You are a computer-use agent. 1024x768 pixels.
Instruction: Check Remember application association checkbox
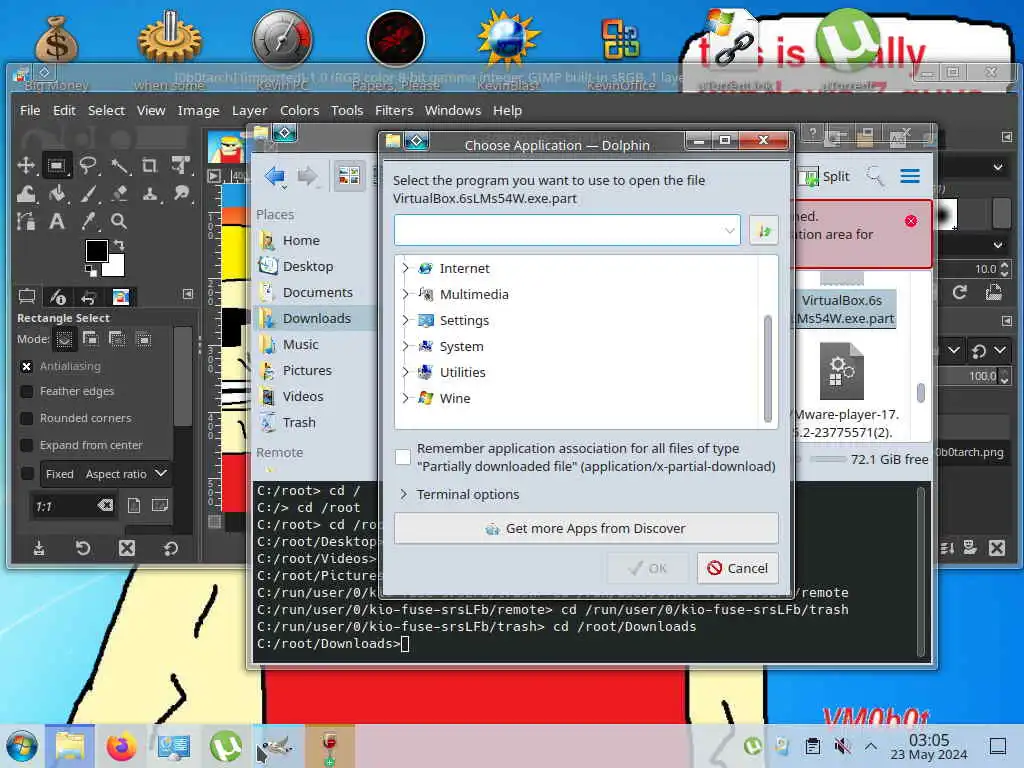pos(403,456)
